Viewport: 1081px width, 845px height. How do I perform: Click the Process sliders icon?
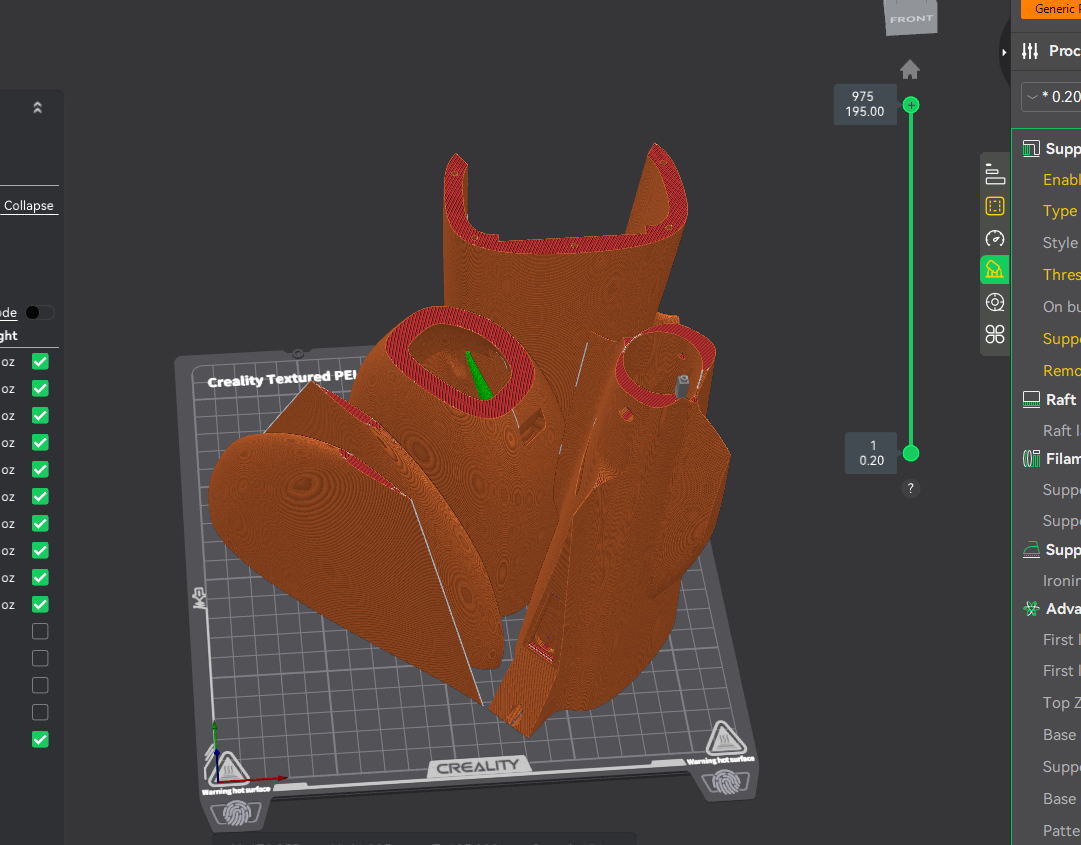(x=1030, y=50)
